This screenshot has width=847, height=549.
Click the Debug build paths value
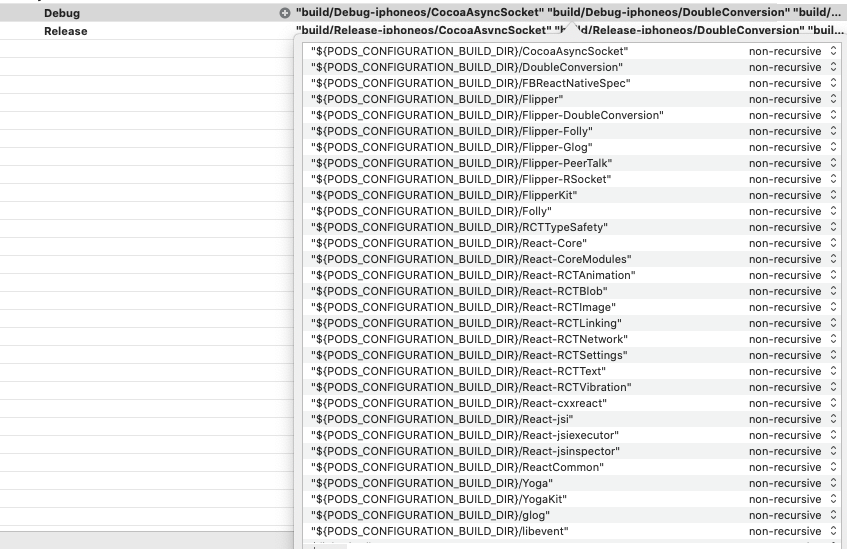coord(568,12)
